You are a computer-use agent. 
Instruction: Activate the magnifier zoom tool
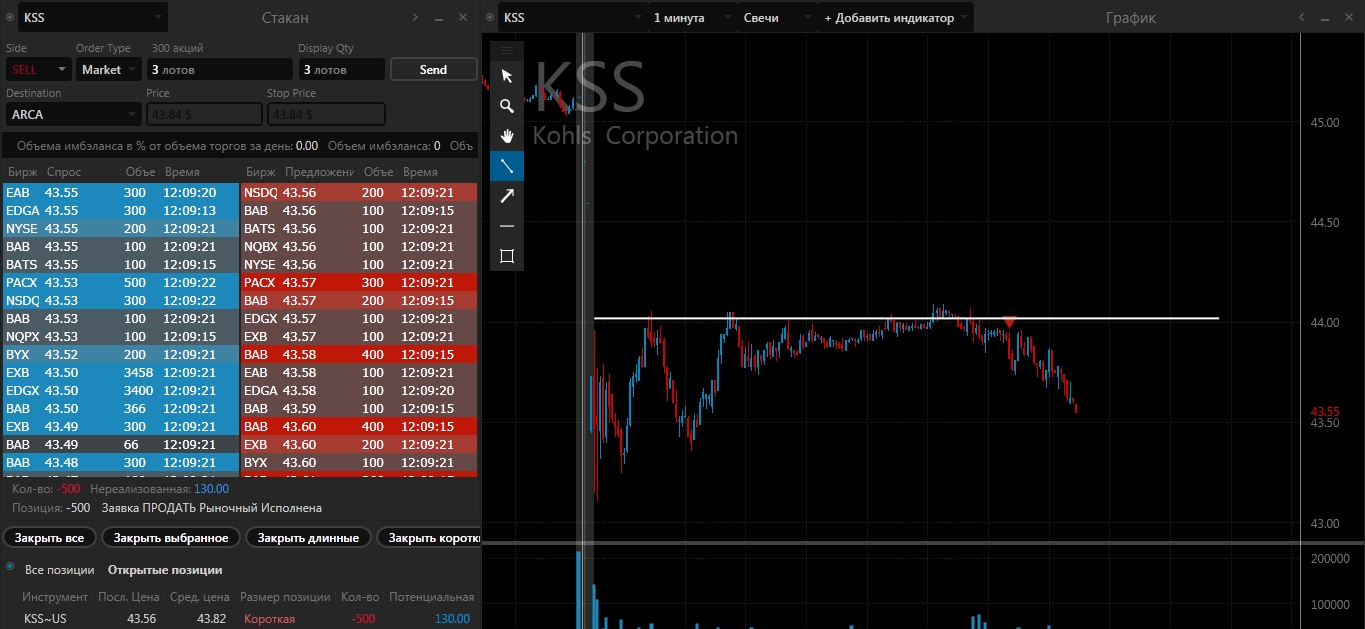point(507,106)
